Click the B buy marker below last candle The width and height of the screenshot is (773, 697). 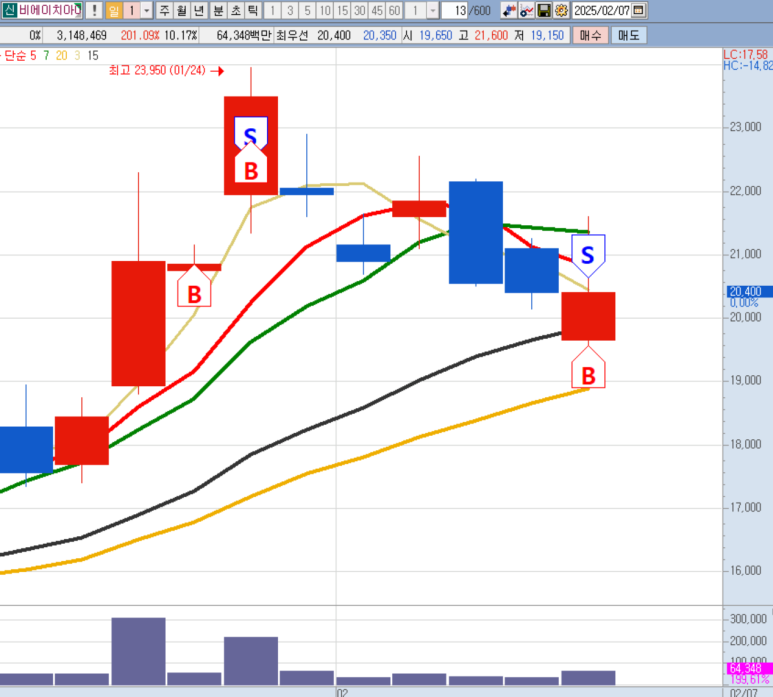(588, 368)
